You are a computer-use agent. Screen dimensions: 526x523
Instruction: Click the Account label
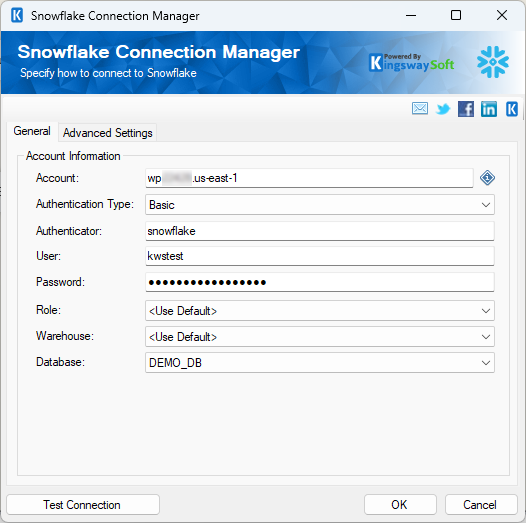point(57,178)
